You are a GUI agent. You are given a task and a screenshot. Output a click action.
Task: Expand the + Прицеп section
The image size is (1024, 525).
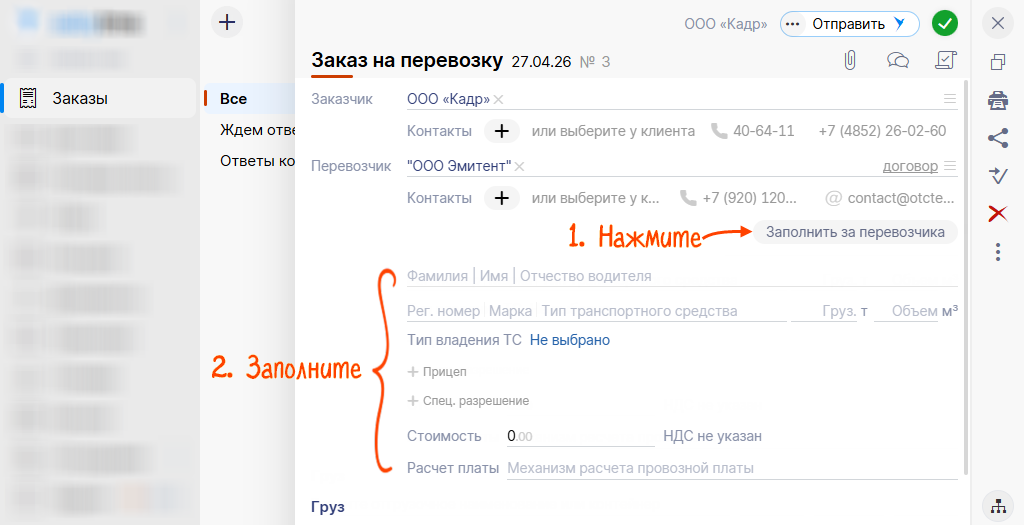tap(437, 372)
